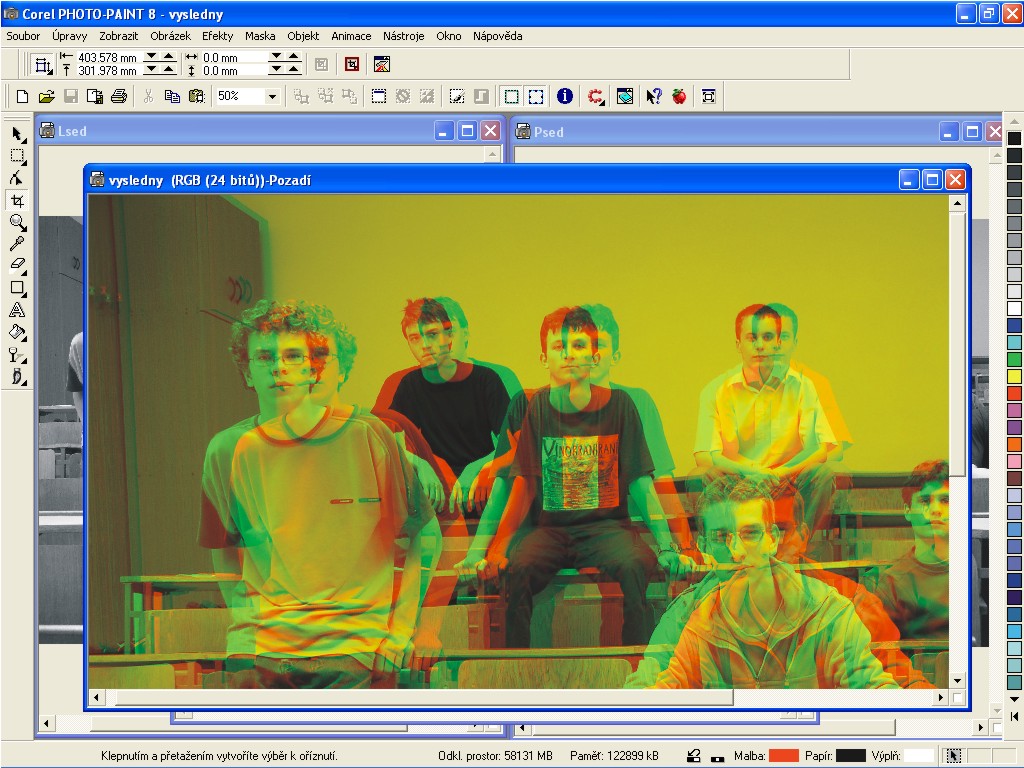Click the Malba red paint swatch

(x=784, y=756)
